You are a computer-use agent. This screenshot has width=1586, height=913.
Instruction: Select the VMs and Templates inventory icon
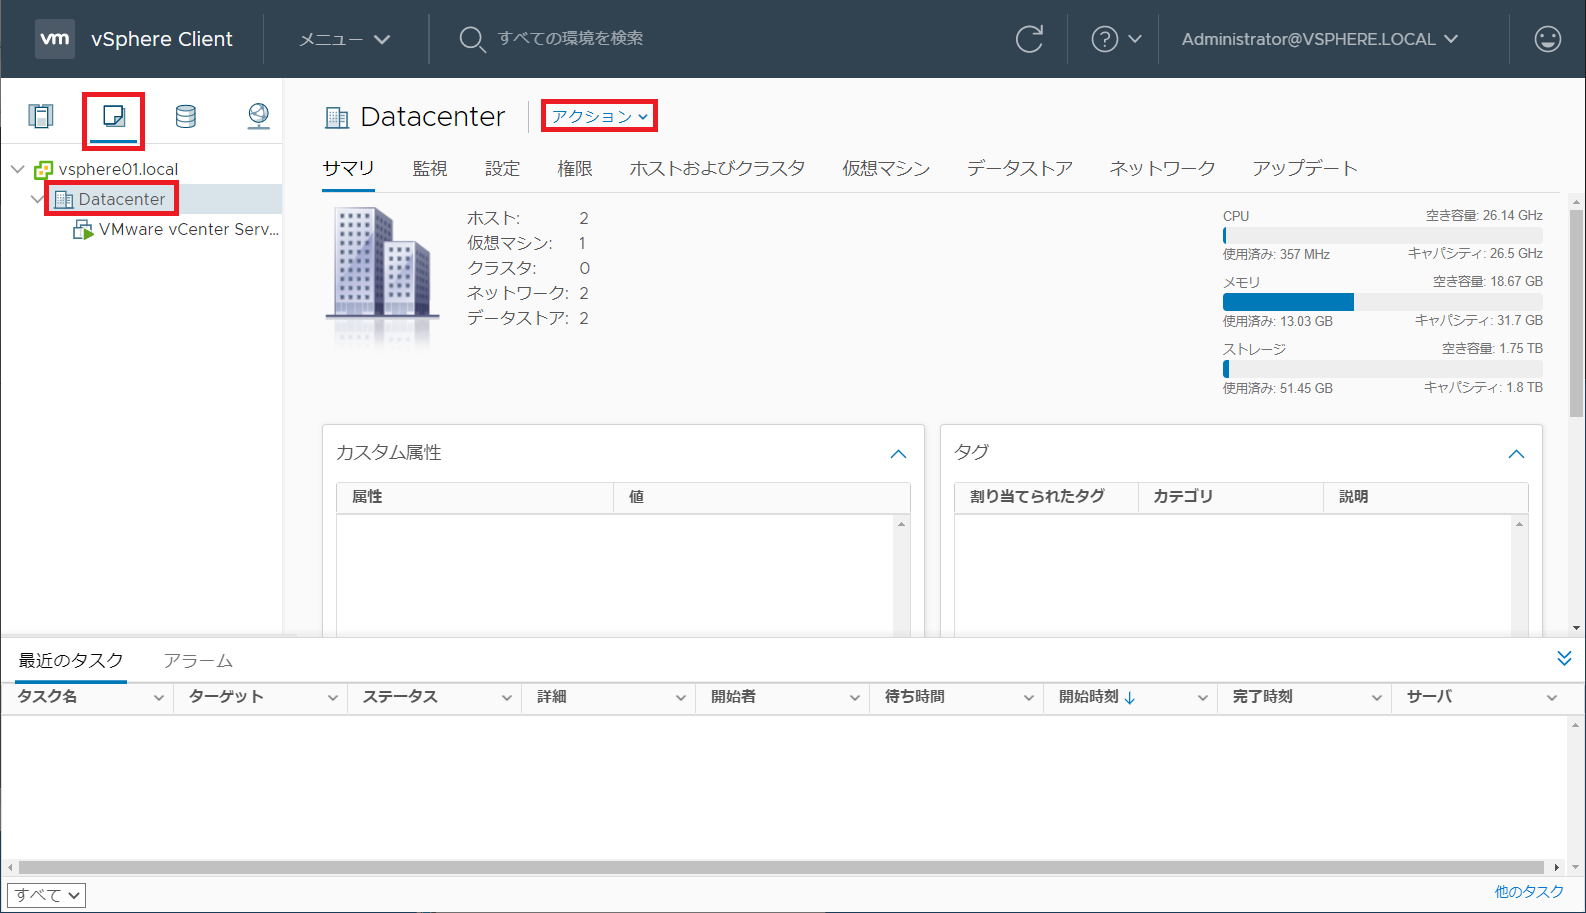[x=114, y=117]
